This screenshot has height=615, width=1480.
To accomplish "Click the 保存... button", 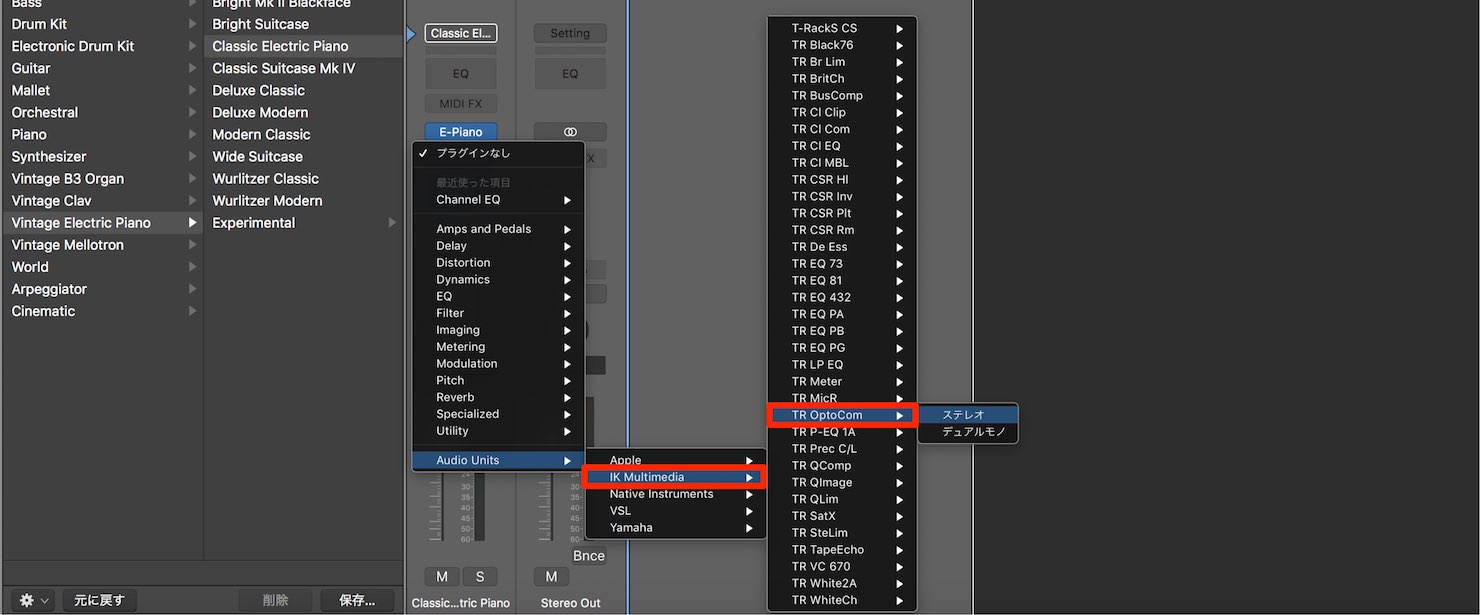I will pos(357,600).
